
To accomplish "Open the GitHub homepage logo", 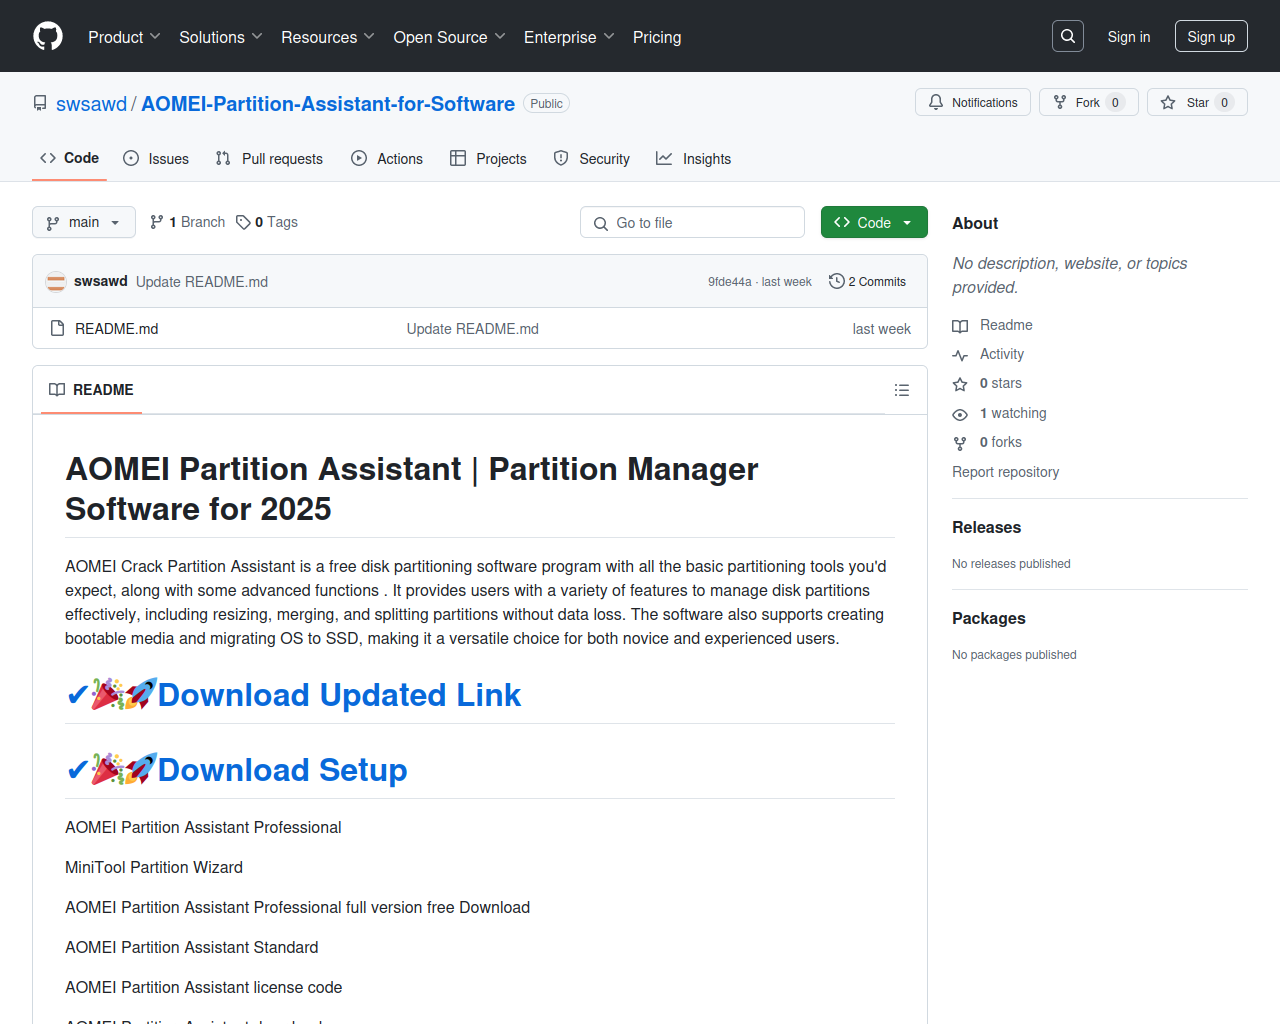I will pyautogui.click(x=48, y=36).
